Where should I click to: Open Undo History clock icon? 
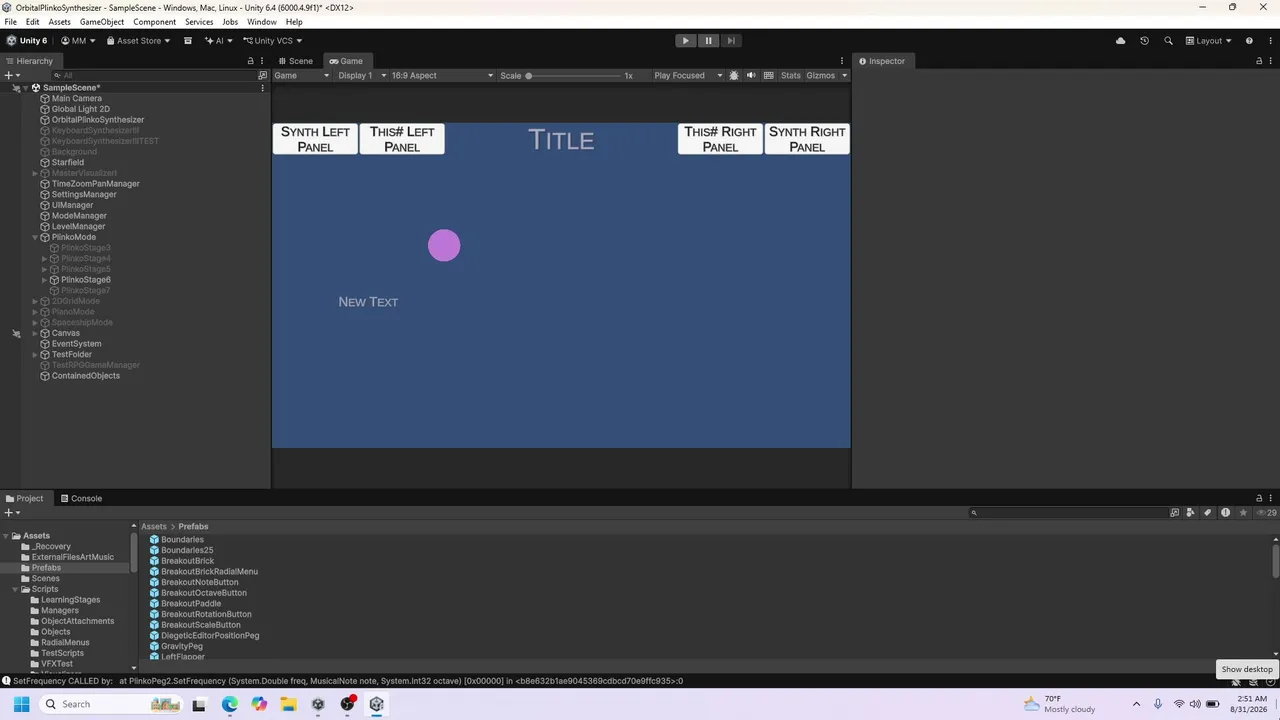click(x=1144, y=41)
